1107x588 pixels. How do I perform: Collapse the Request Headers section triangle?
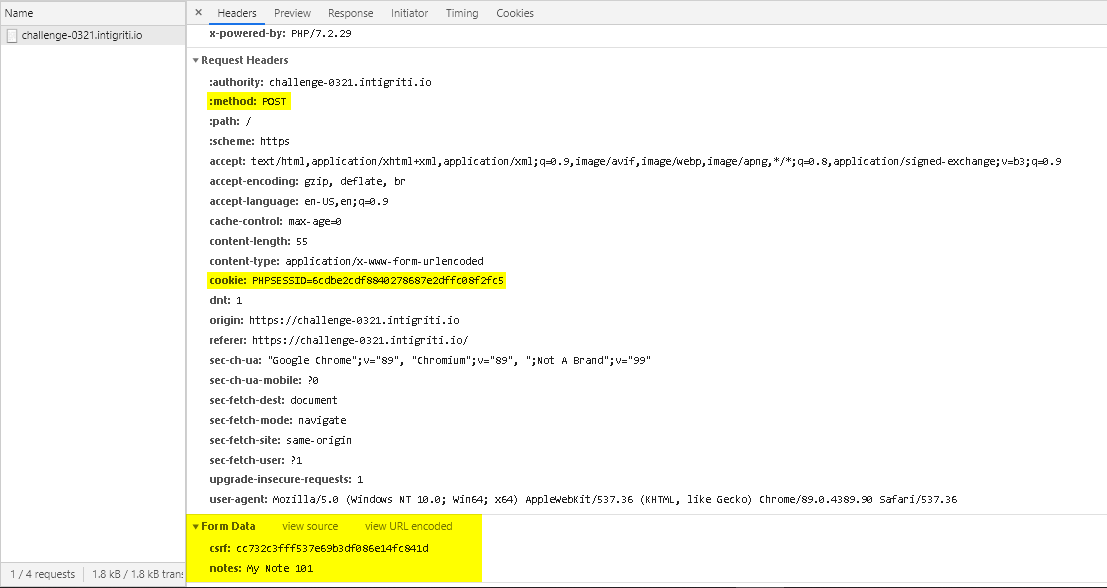[196, 61]
